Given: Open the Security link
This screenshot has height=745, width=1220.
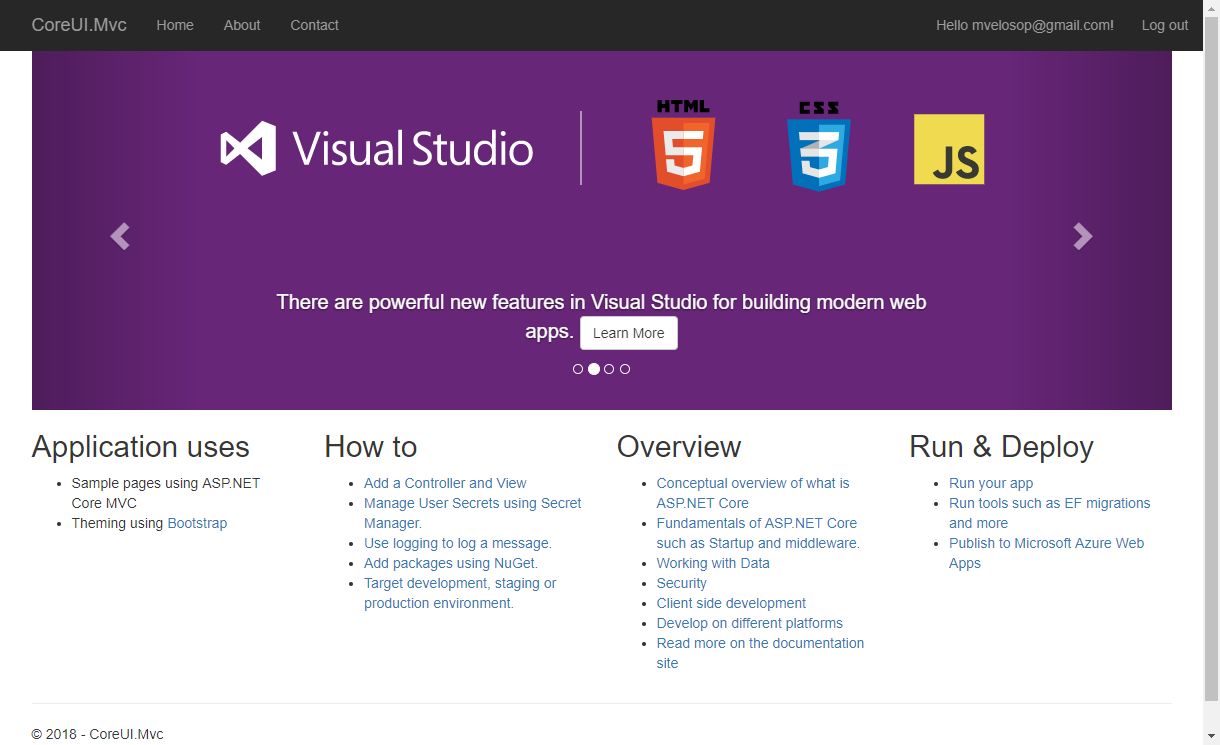Looking at the screenshot, I should 682,583.
